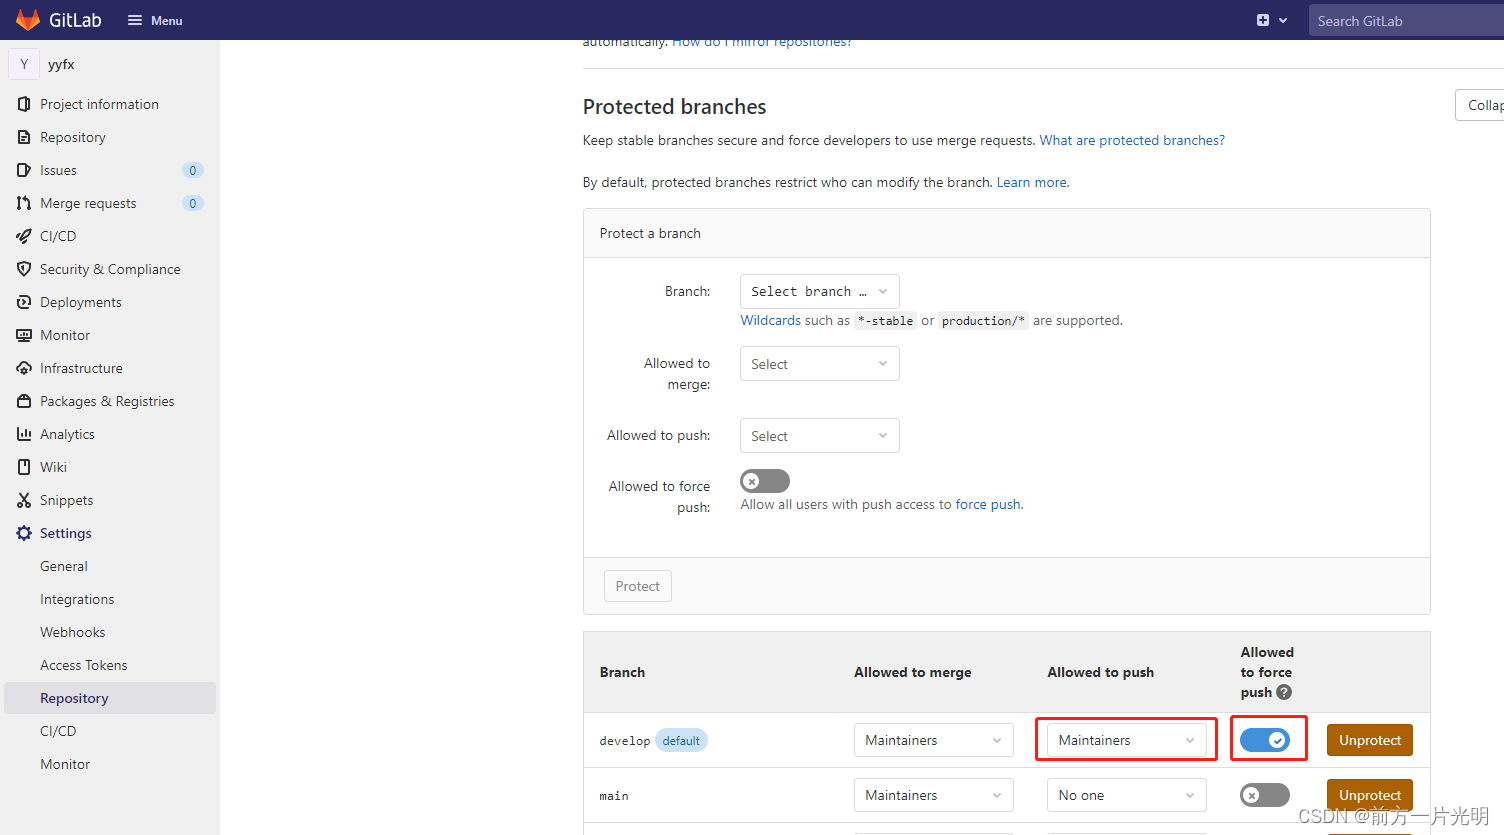Open the CI/CD section from sidebar
This screenshot has width=1504, height=835.
57,236
